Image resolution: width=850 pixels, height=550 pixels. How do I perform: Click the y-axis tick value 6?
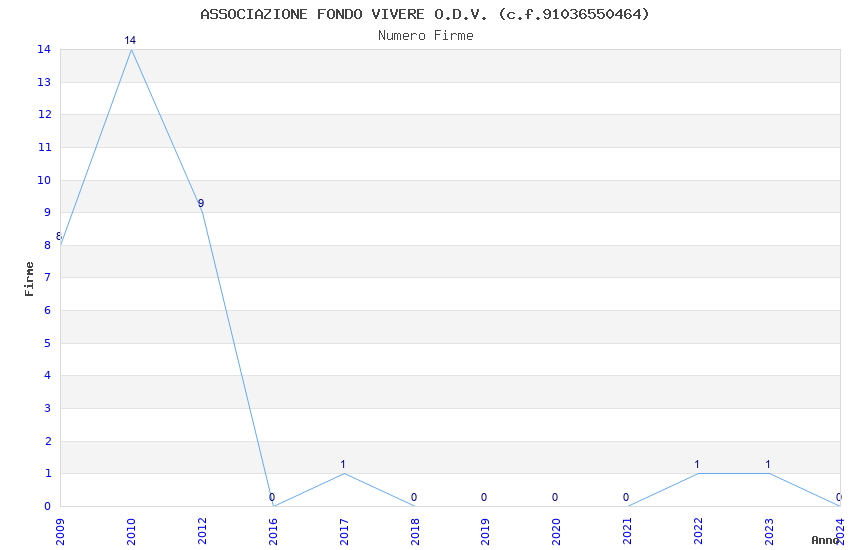coord(48,310)
